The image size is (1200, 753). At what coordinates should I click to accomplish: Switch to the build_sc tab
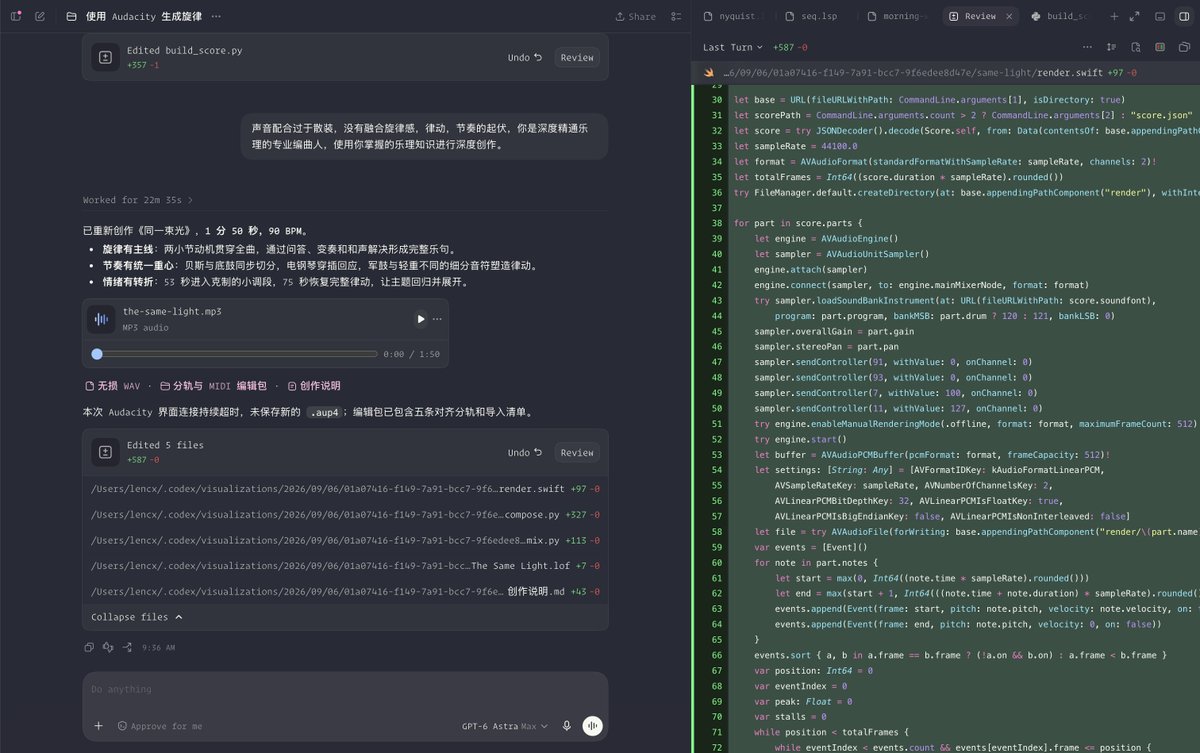pyautogui.click(x=1062, y=16)
